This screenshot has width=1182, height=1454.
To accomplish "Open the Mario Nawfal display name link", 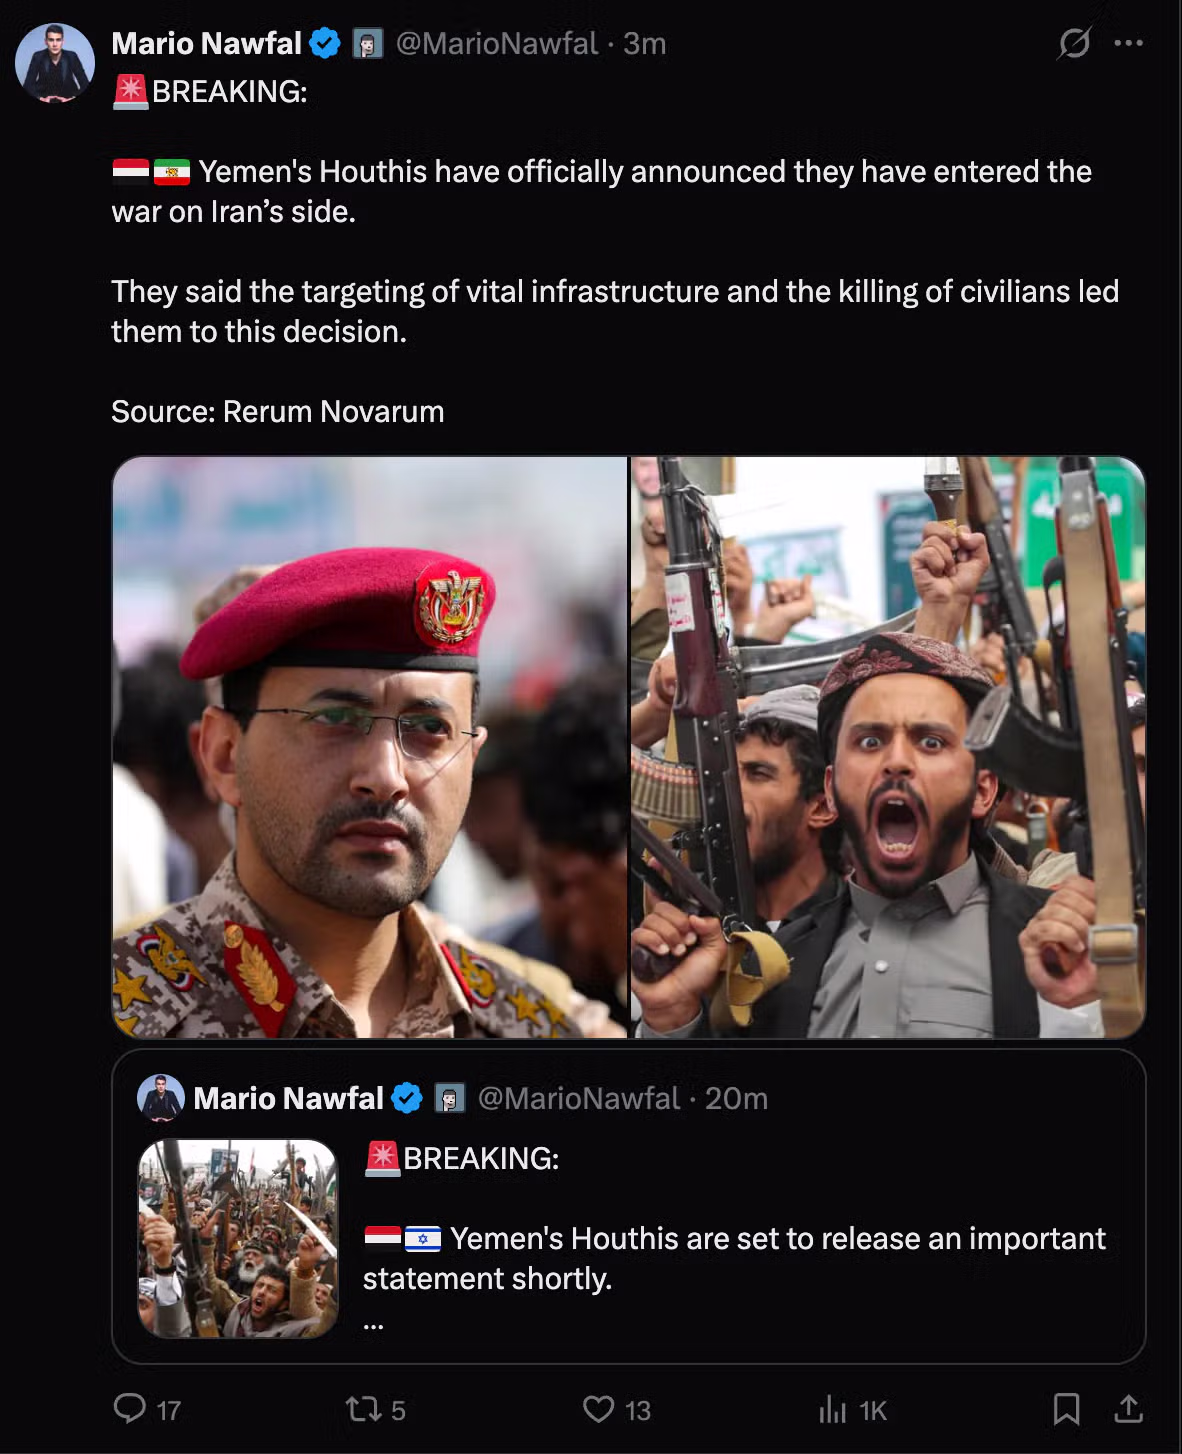I will pyautogui.click(x=206, y=43).
